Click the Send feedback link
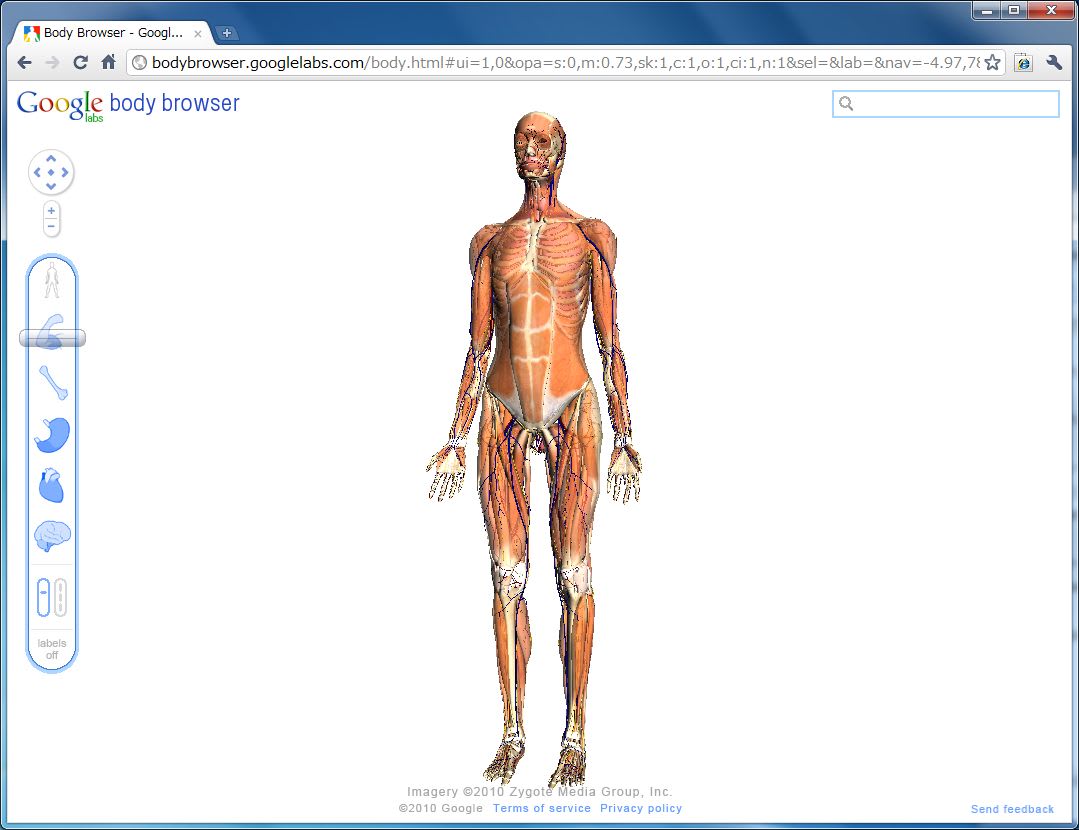The width and height of the screenshot is (1079, 830). (1012, 809)
